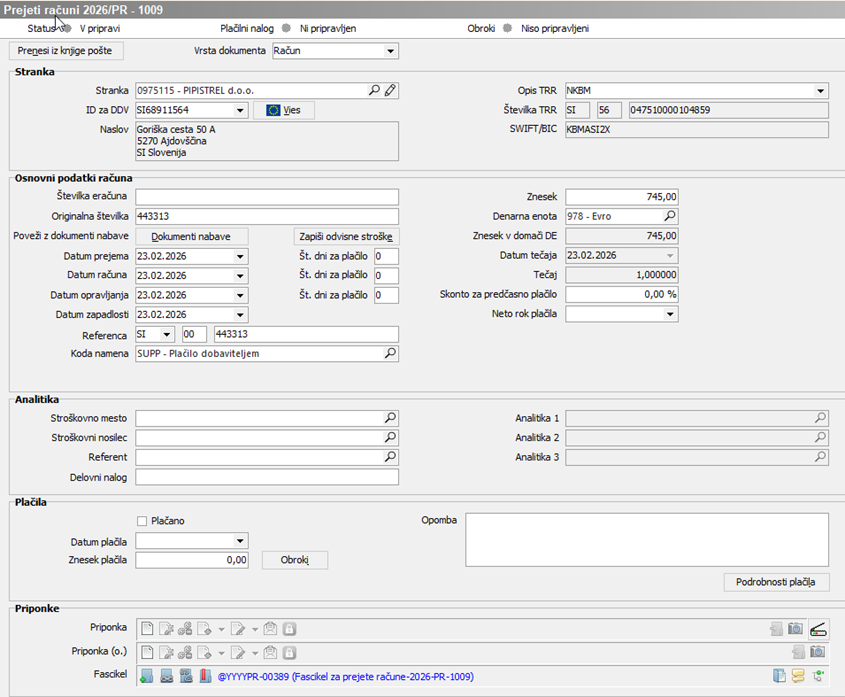Open the Denarna enota lookup magnifier
The image size is (845, 697).
click(670, 216)
